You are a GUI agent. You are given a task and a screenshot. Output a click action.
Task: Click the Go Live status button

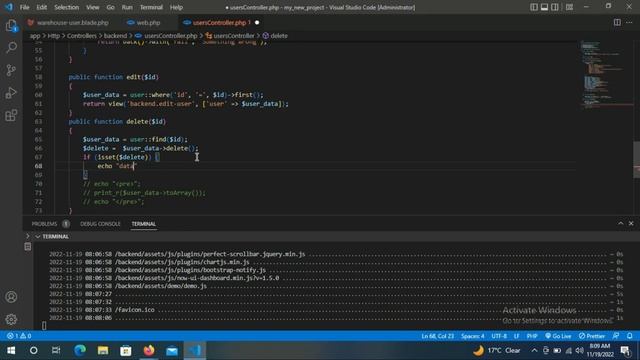[558, 336]
